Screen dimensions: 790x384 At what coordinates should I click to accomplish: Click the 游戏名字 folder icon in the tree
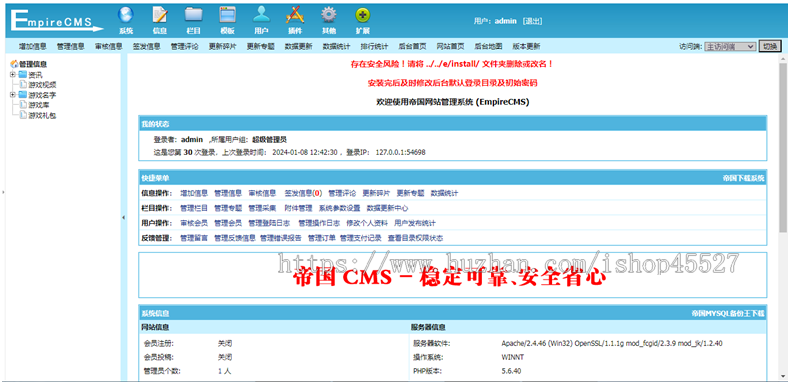tap(23, 95)
